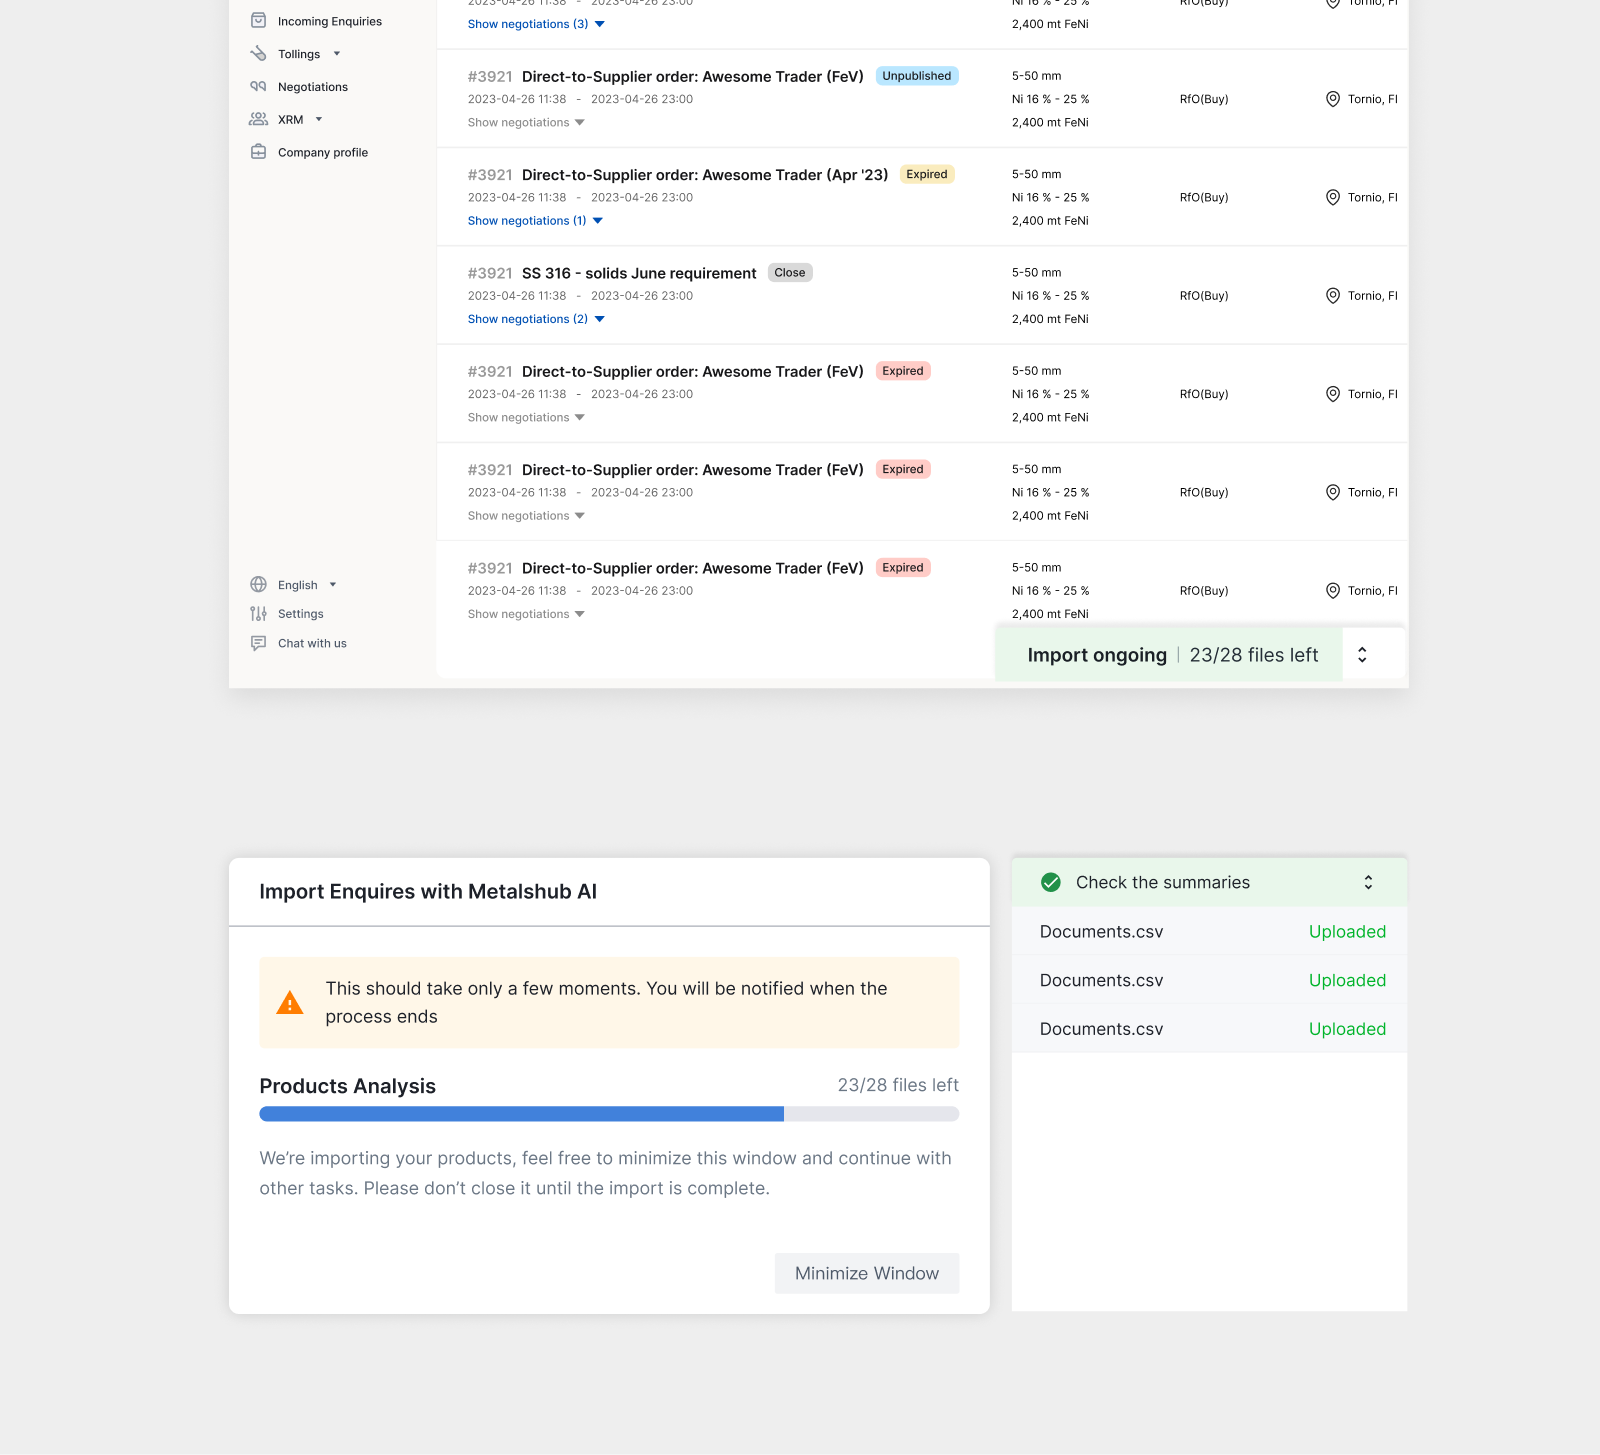
Task: Click the XRM people icon
Action: (x=258, y=119)
